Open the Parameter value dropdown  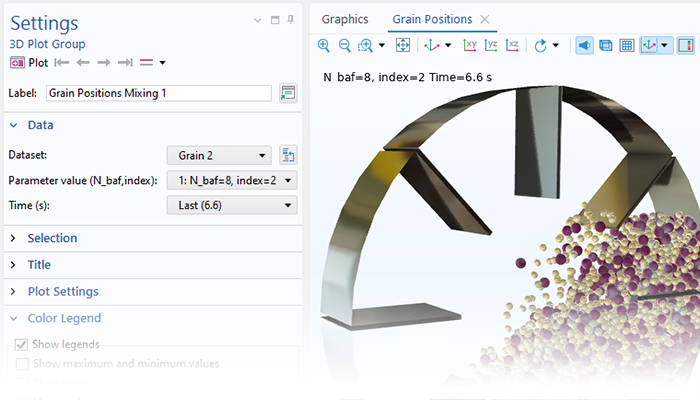pyautogui.click(x=231, y=180)
